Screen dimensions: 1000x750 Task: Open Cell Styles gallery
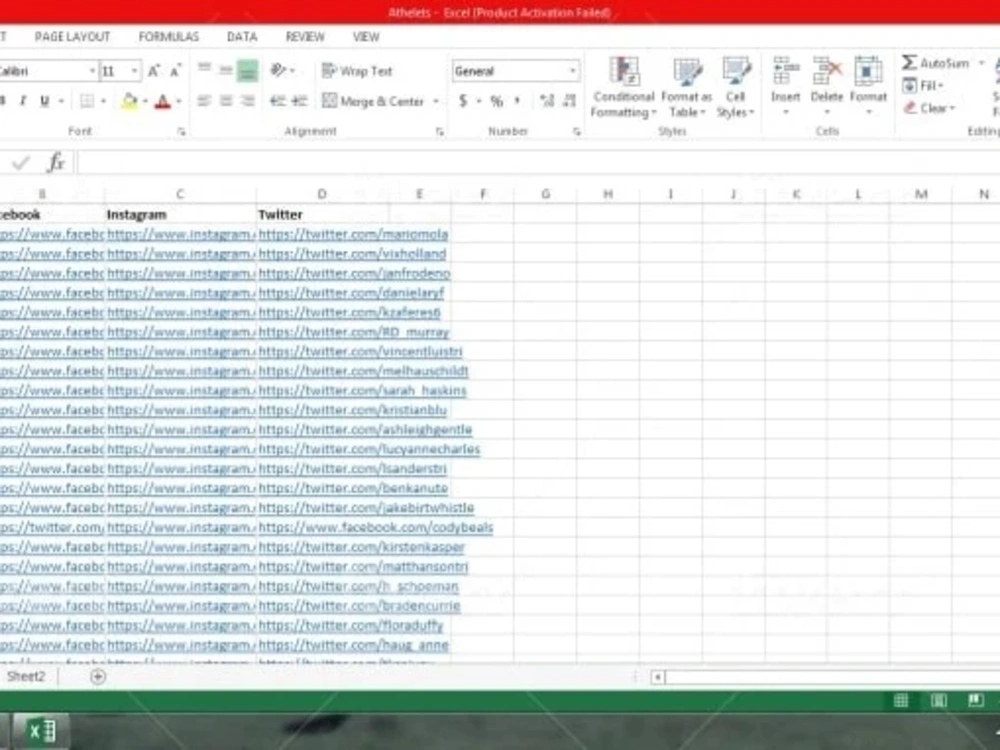(735, 87)
